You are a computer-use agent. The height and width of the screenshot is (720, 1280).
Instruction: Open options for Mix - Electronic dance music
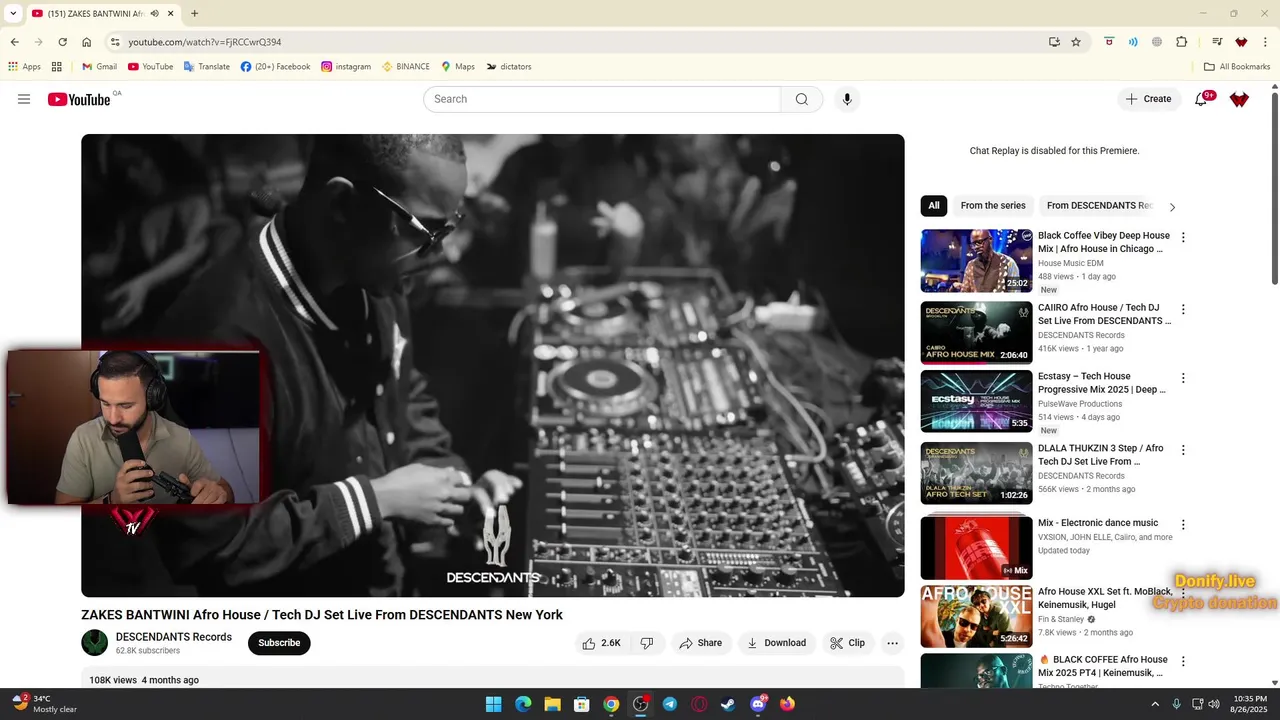pos(1183,525)
